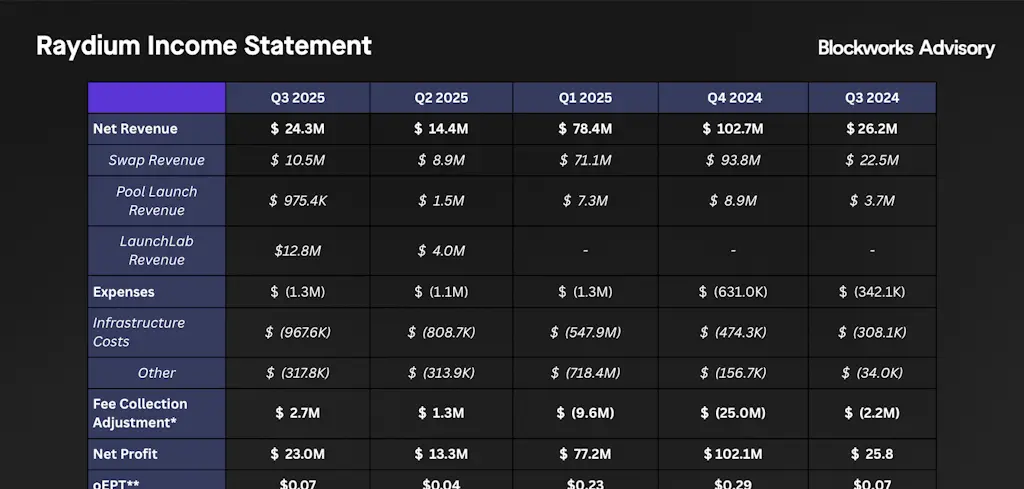This screenshot has height=489, width=1024.
Task: Select the Q1 2025 column header
Action: coord(585,98)
